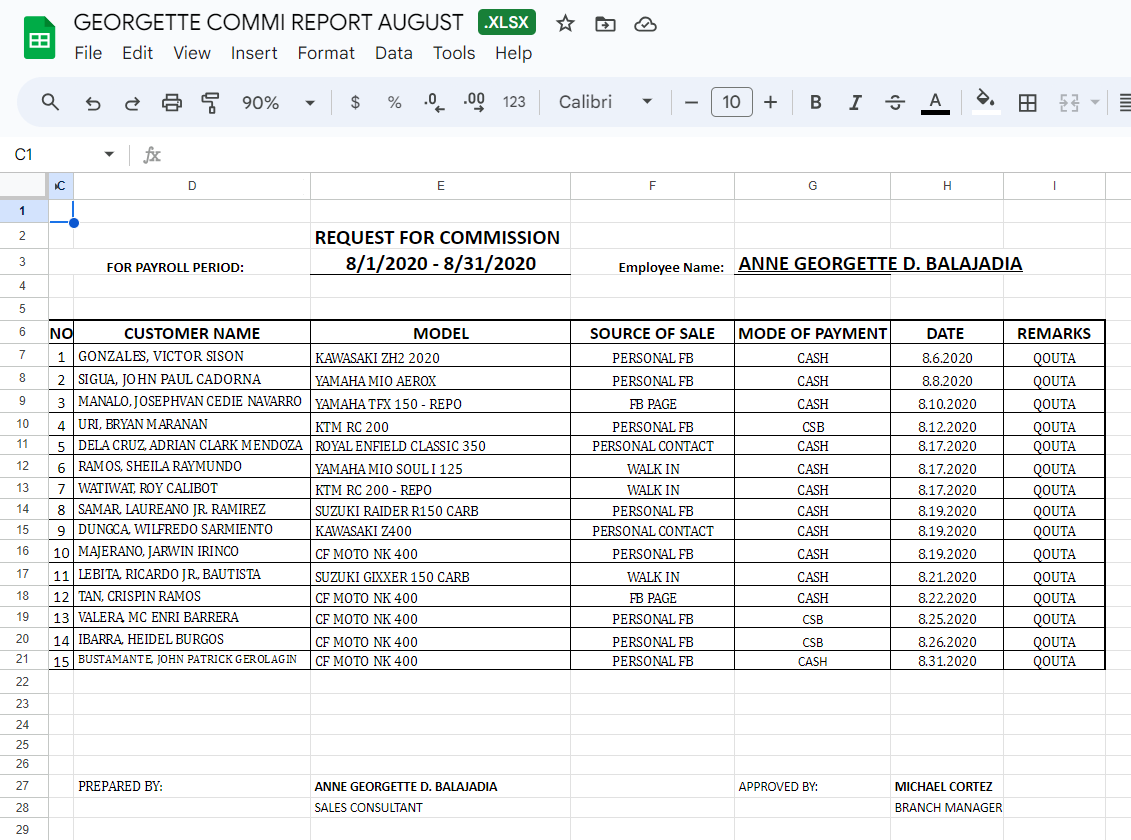This screenshot has height=840, width=1131.
Task: Click the document title GEORGETTE COMMI REPORT AUGUST
Action: point(268,22)
